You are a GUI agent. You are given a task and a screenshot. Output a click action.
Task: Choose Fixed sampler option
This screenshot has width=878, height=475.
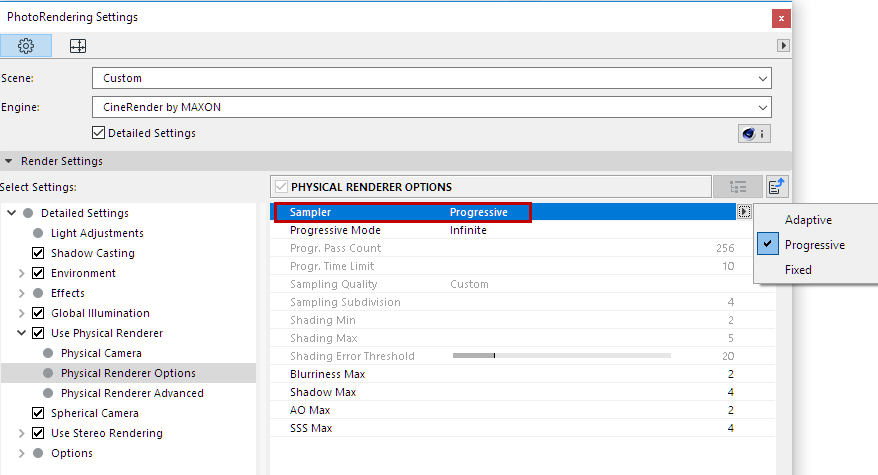798,270
